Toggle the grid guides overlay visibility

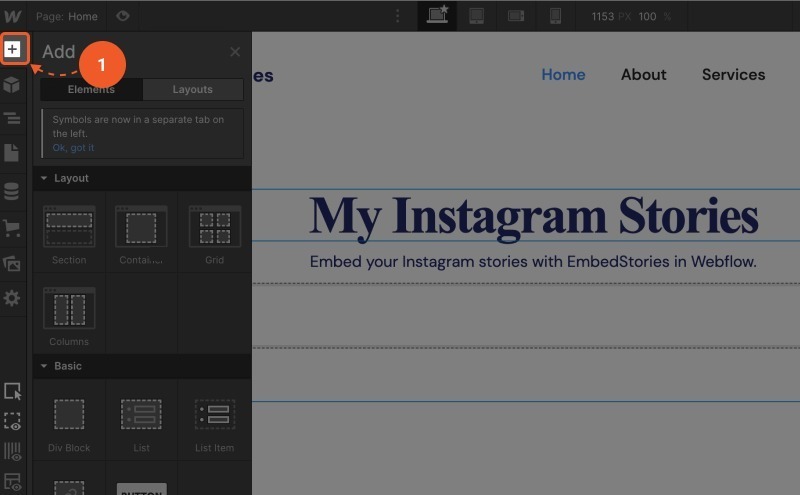pyautogui.click(x=12, y=452)
